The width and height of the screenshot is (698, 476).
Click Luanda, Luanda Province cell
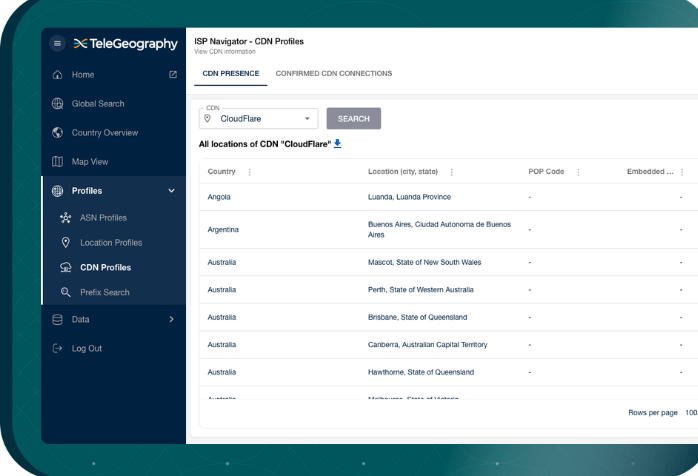tap(409, 197)
